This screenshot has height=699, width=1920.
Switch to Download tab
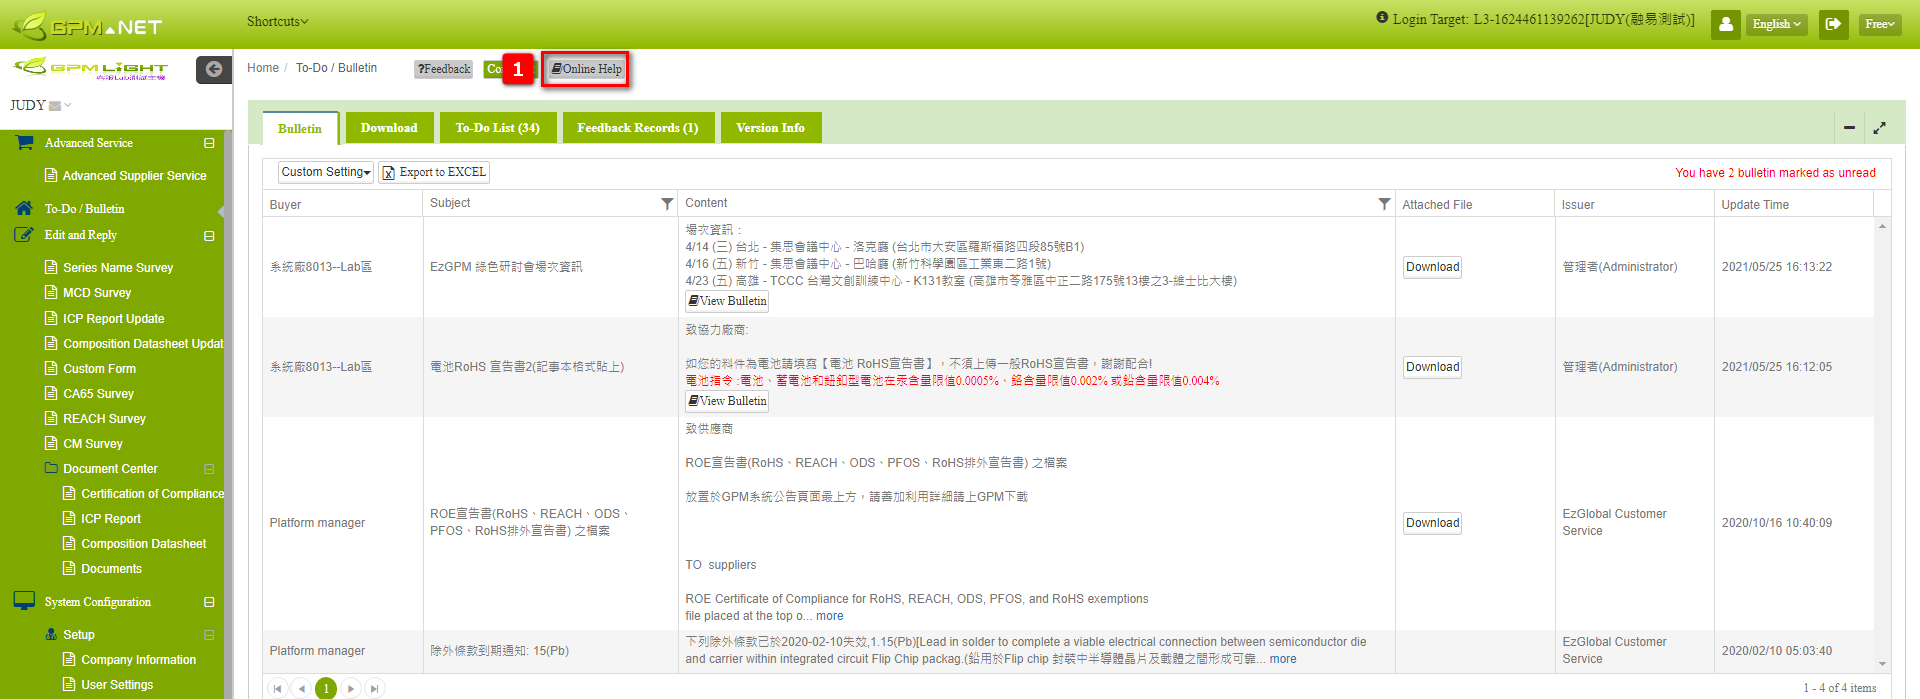[389, 128]
